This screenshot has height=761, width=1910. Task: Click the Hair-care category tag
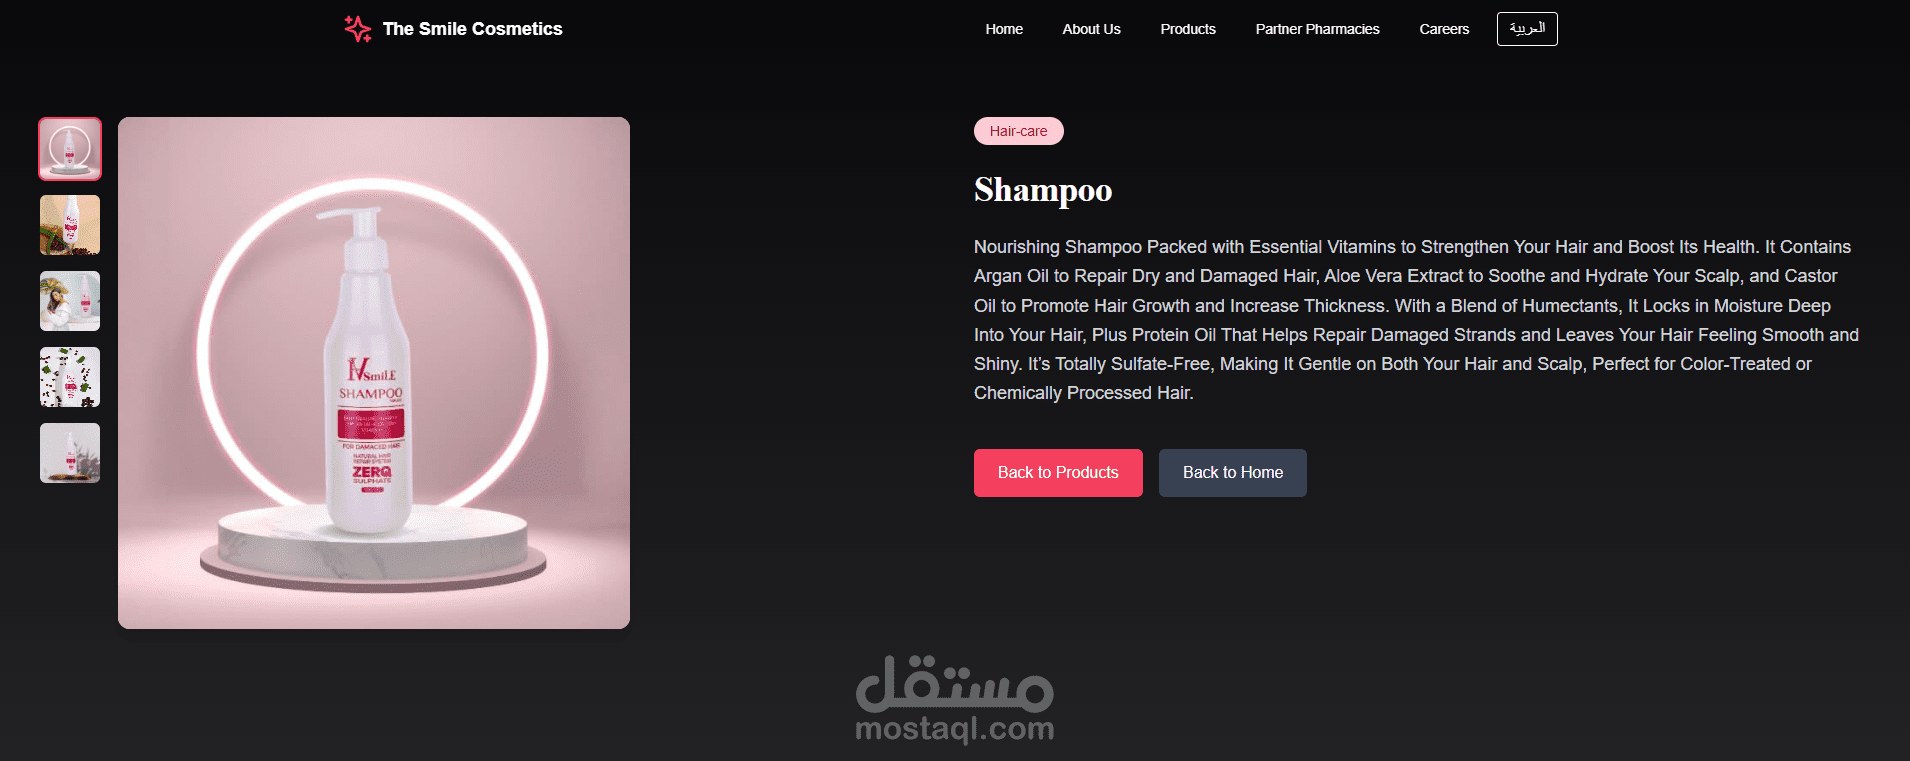(1018, 131)
